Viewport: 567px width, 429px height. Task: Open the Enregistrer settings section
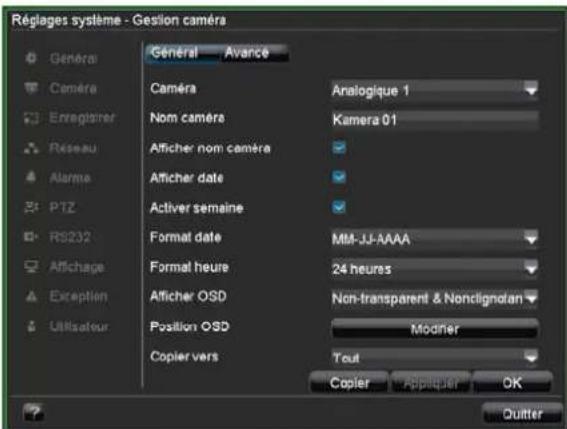tap(82, 118)
